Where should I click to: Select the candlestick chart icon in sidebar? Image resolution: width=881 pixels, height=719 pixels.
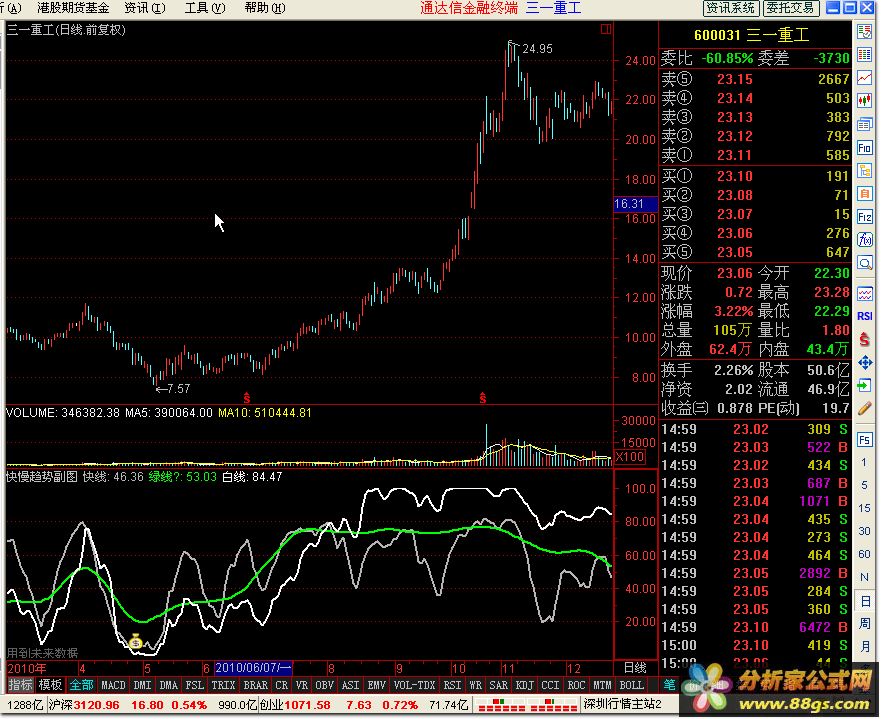tap(865, 101)
